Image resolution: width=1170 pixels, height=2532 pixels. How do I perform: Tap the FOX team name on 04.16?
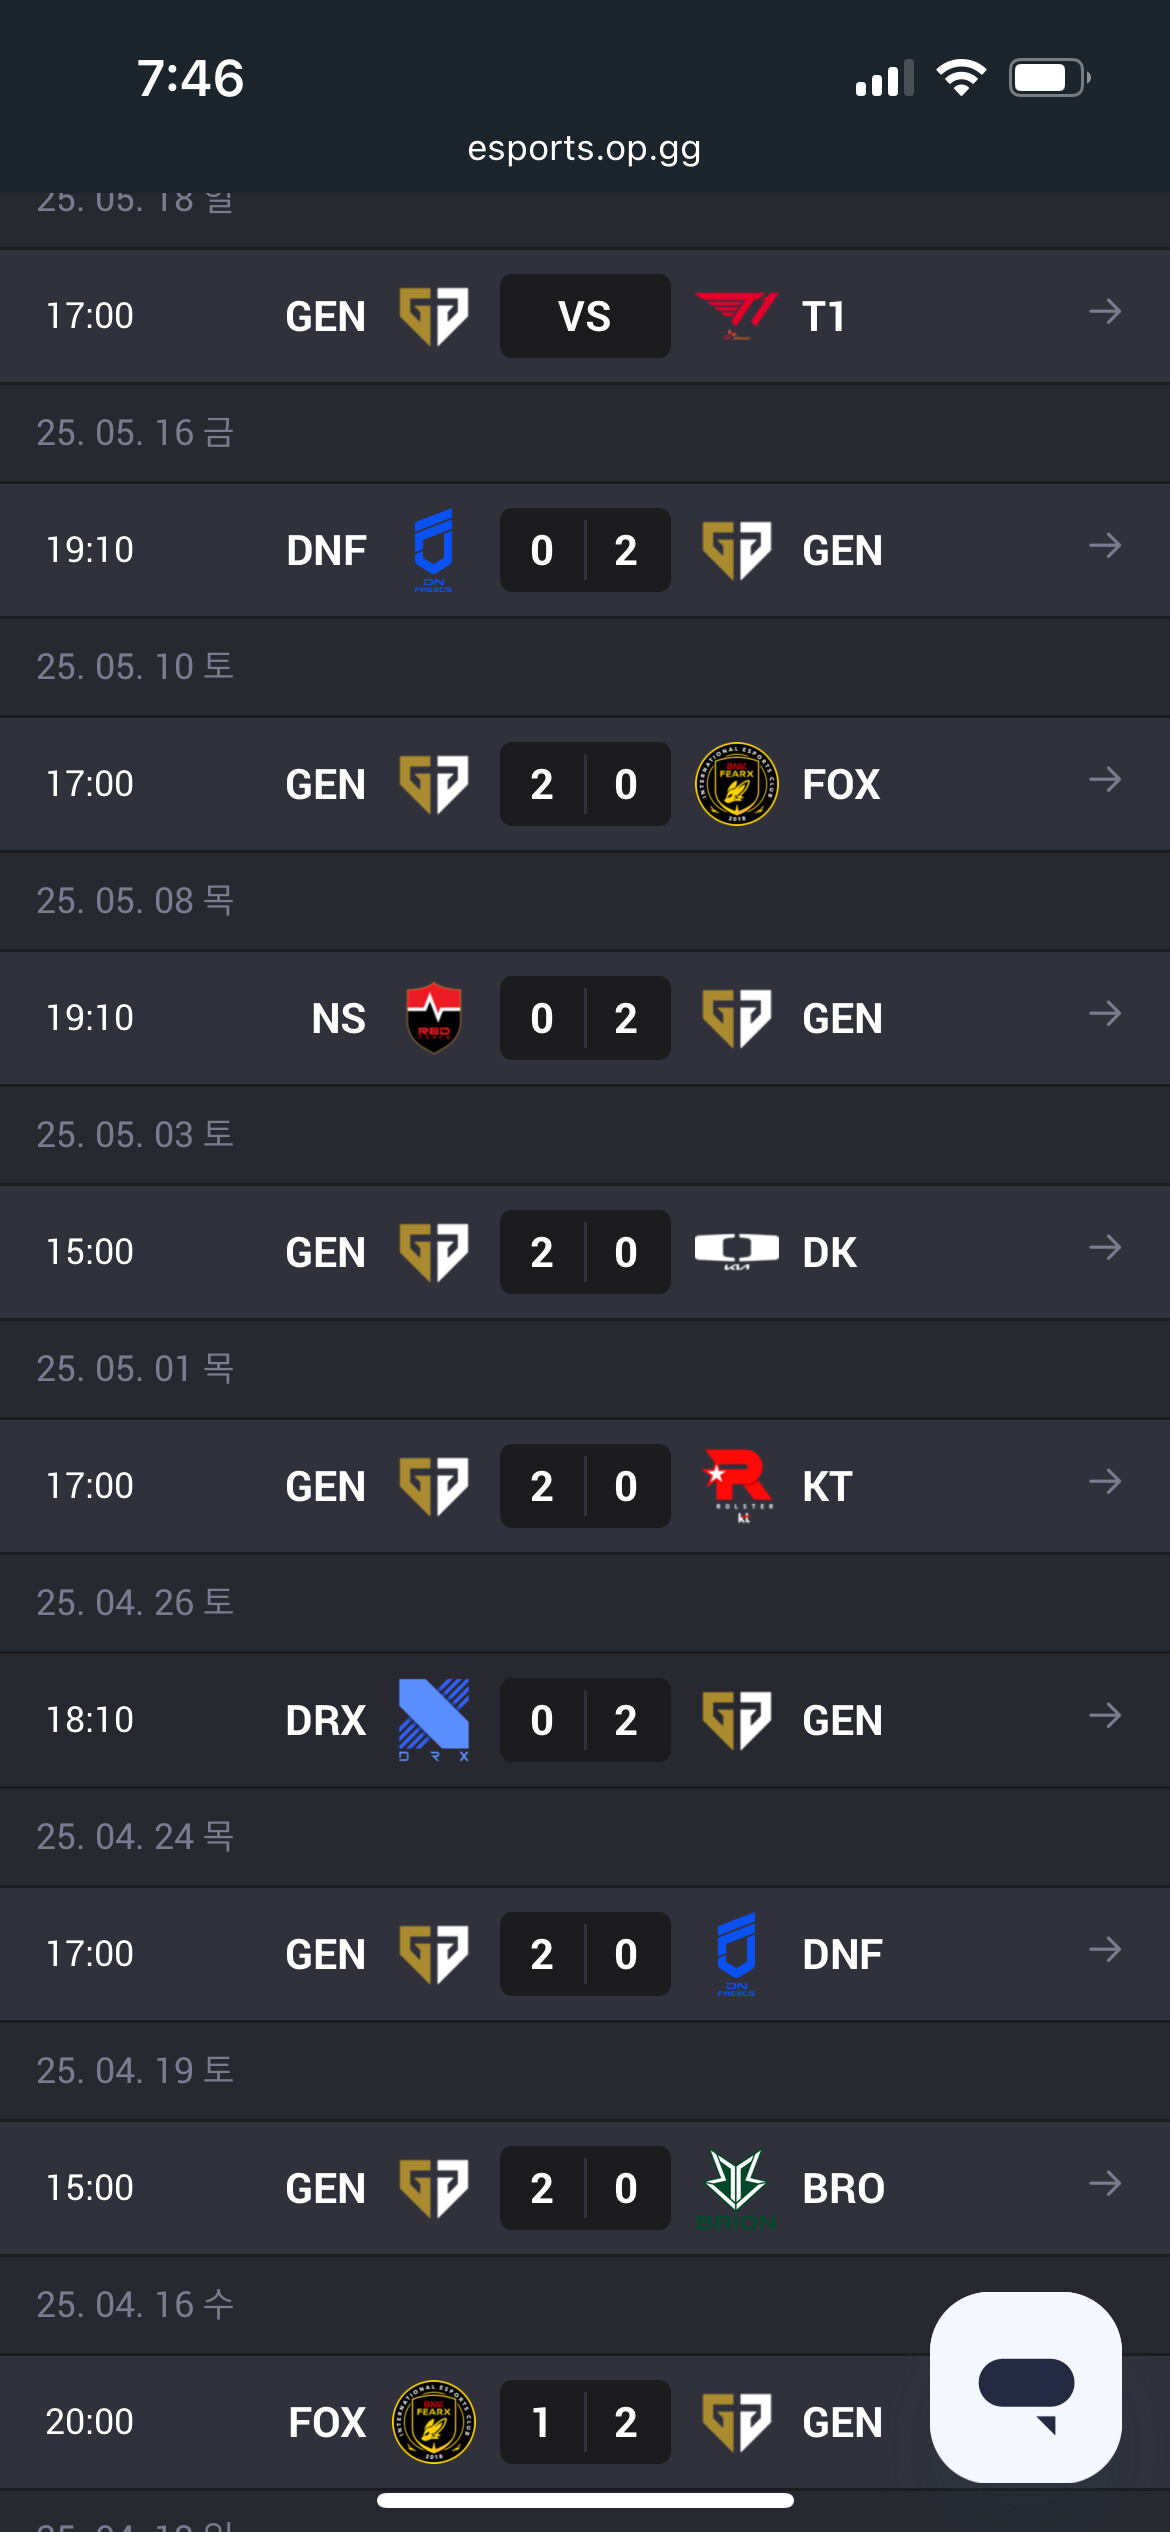tap(327, 2422)
